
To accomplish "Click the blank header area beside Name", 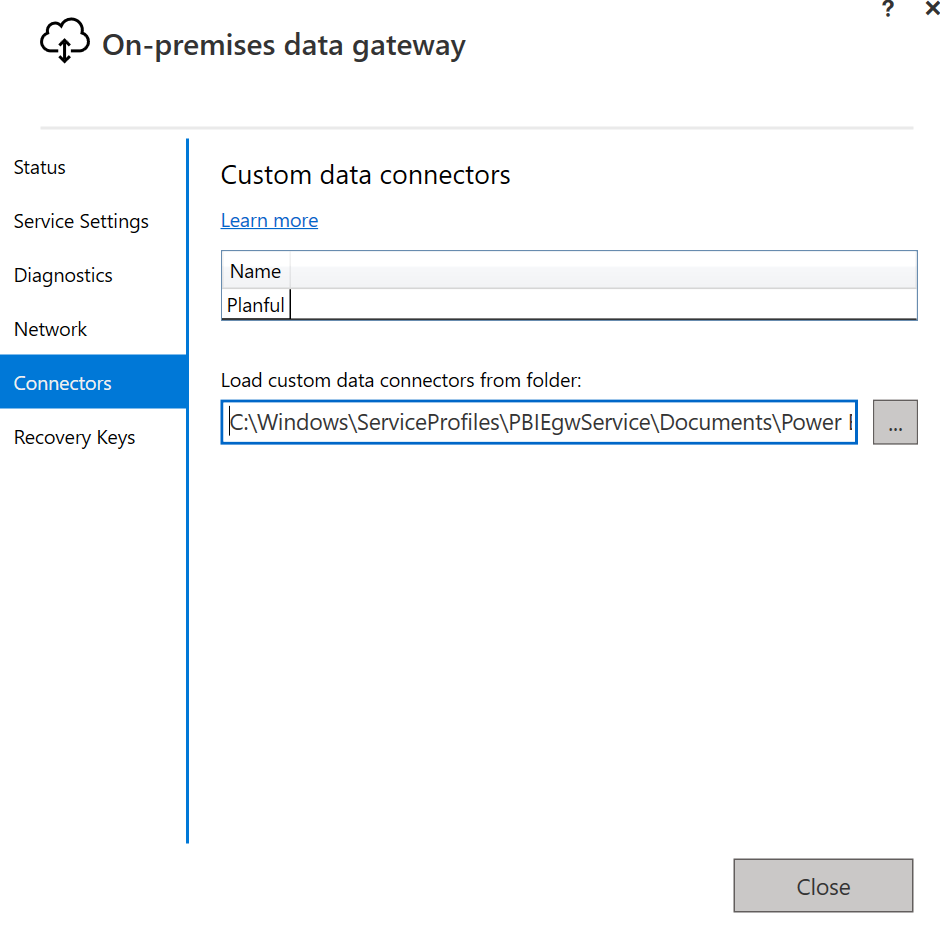I will click(602, 271).
